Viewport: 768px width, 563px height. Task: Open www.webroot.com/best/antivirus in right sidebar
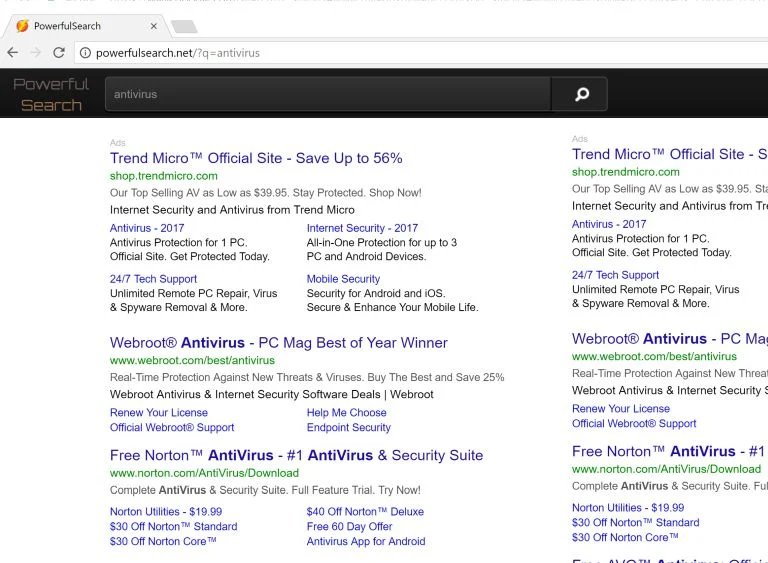(x=654, y=356)
